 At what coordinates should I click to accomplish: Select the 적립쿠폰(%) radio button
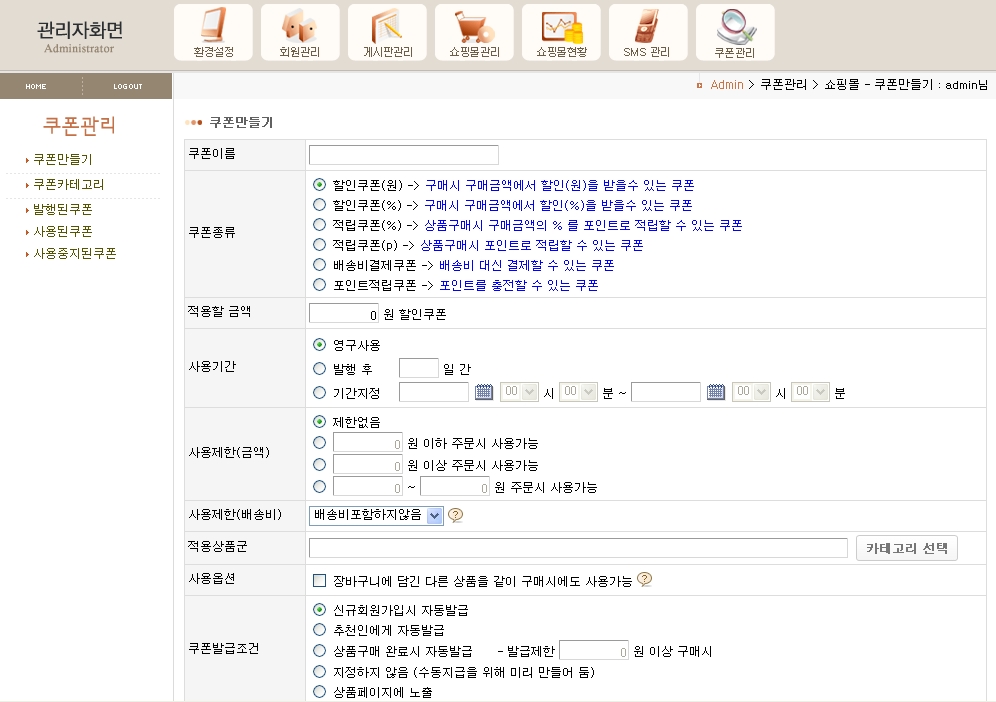(320, 225)
